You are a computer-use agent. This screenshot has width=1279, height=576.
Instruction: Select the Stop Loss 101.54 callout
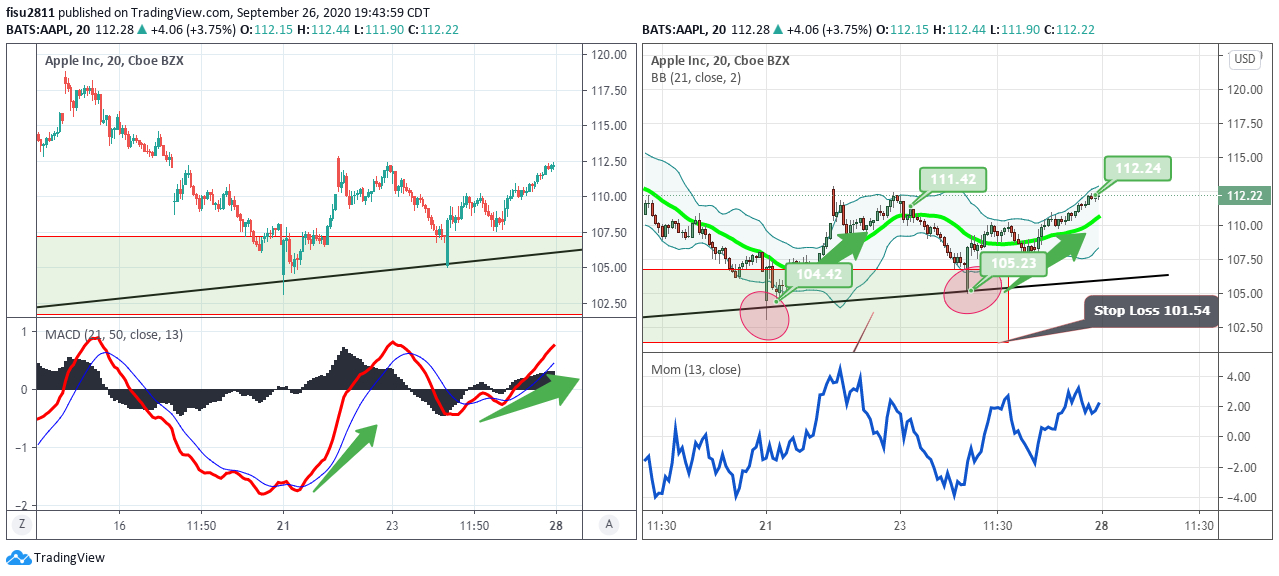(1151, 311)
